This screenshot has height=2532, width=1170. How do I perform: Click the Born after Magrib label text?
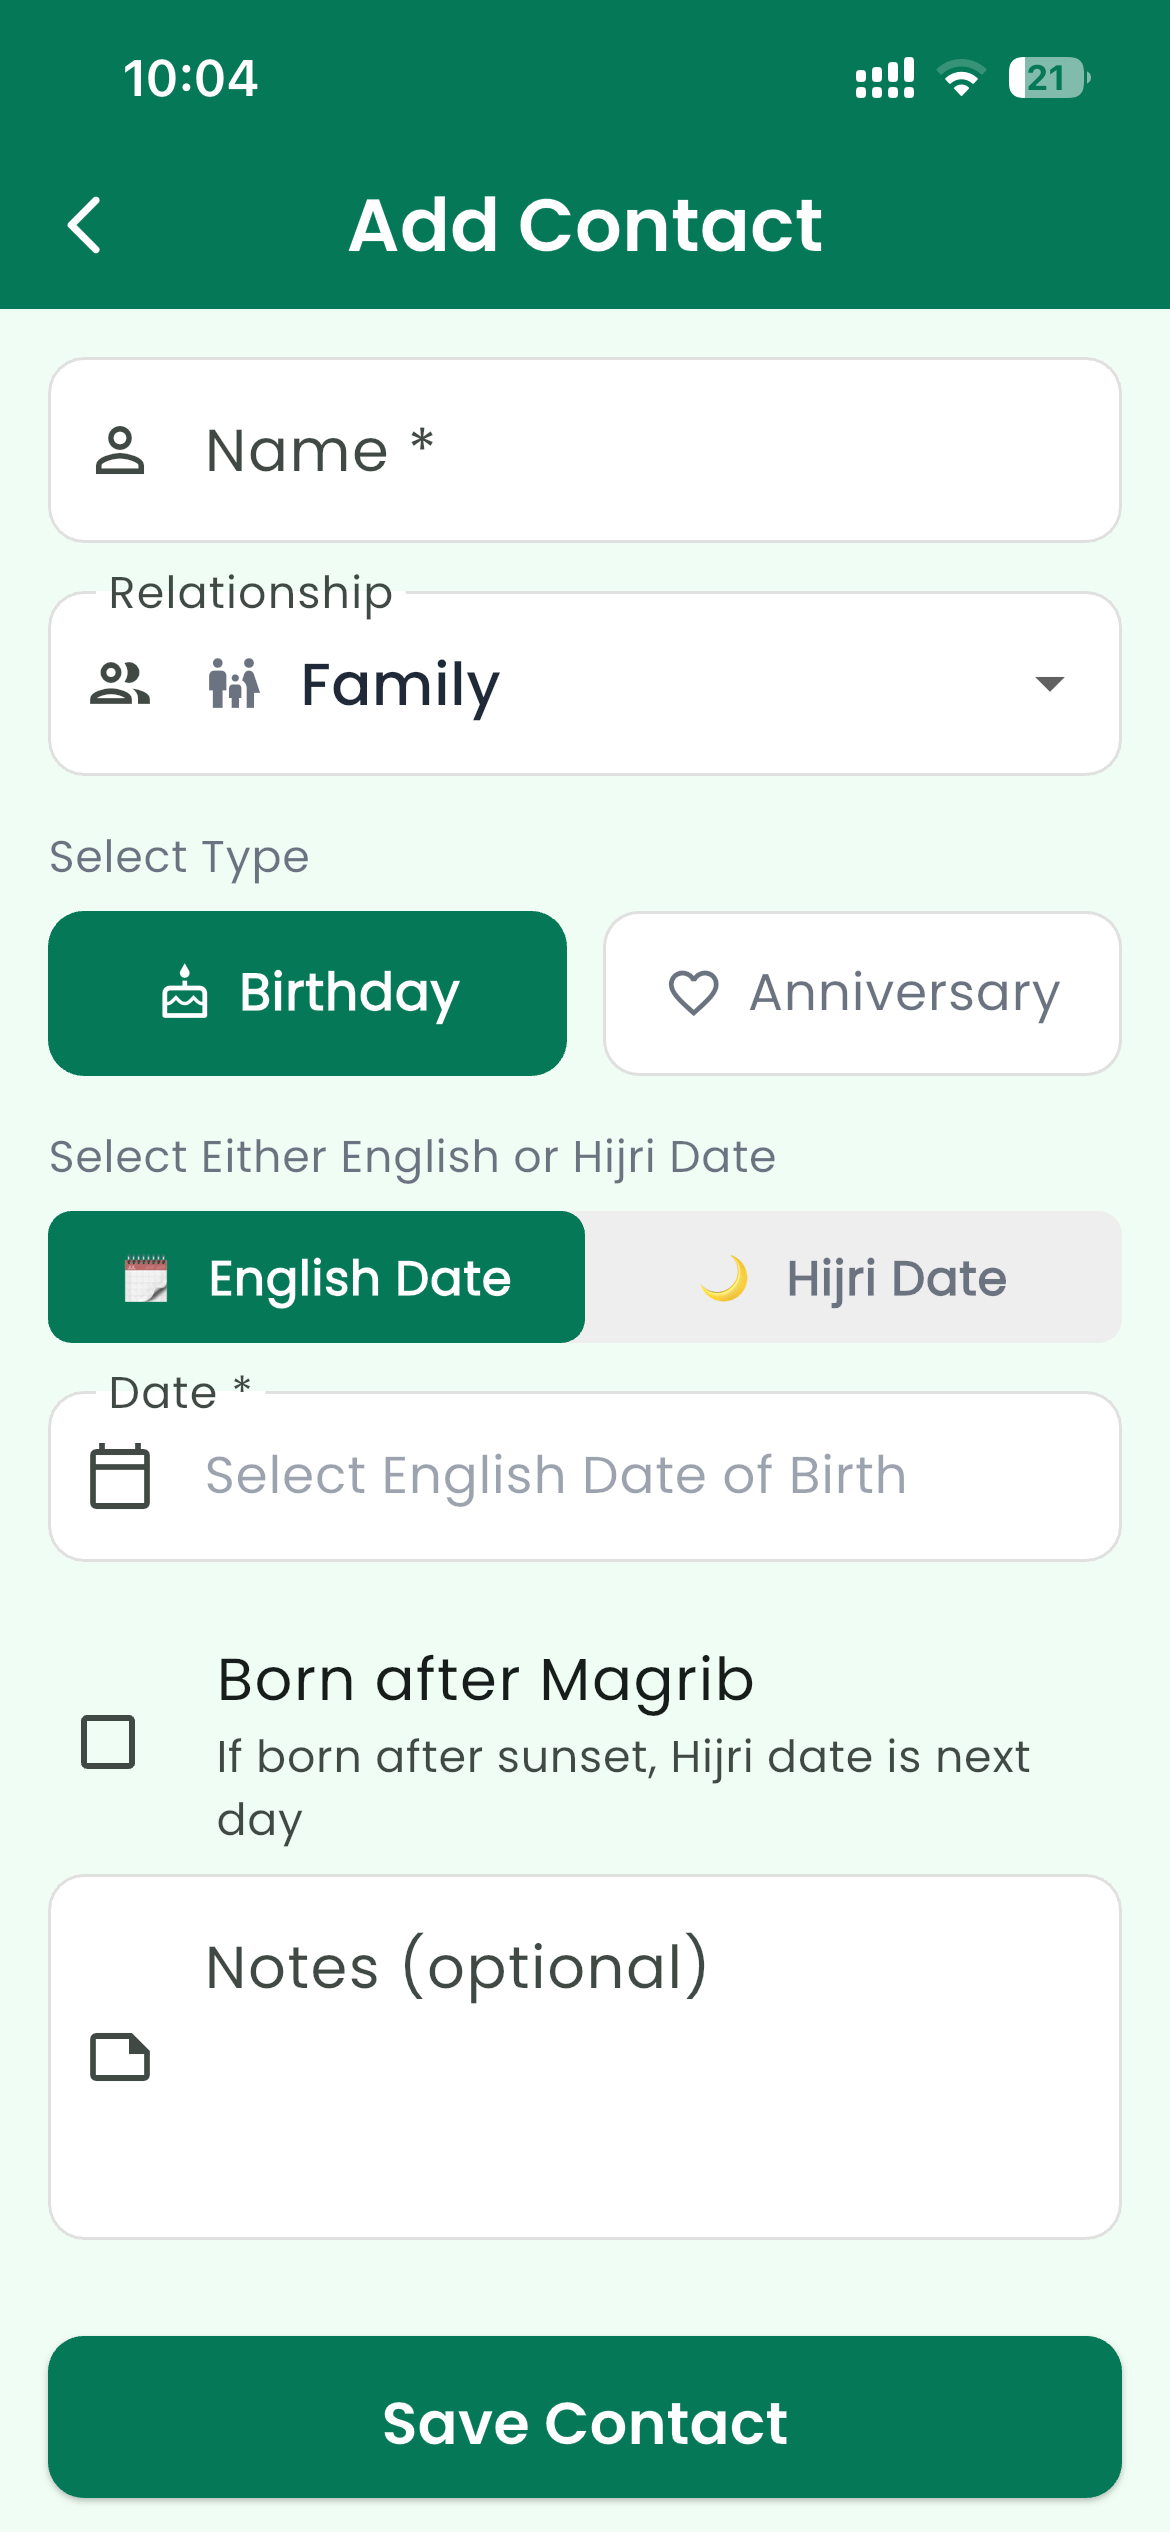(485, 1680)
